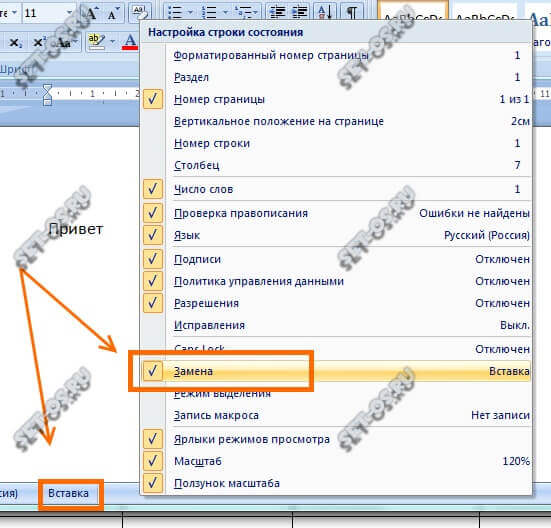Click the Increase Indent icon

click(x=300, y=13)
